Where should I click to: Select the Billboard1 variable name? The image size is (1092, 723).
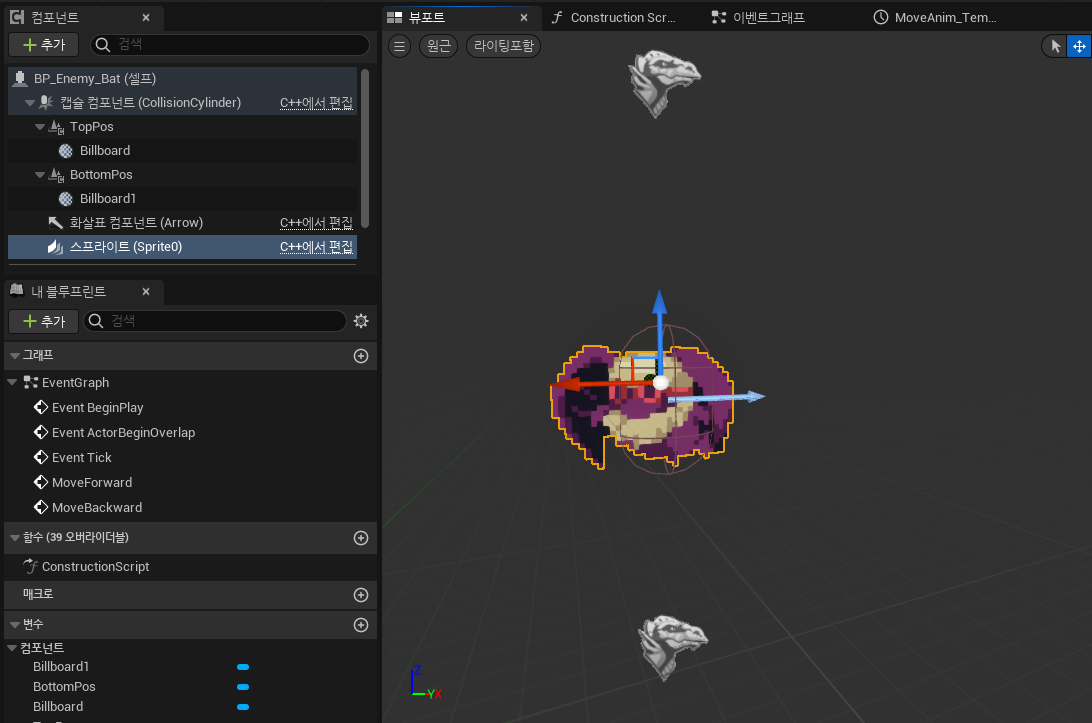61,667
